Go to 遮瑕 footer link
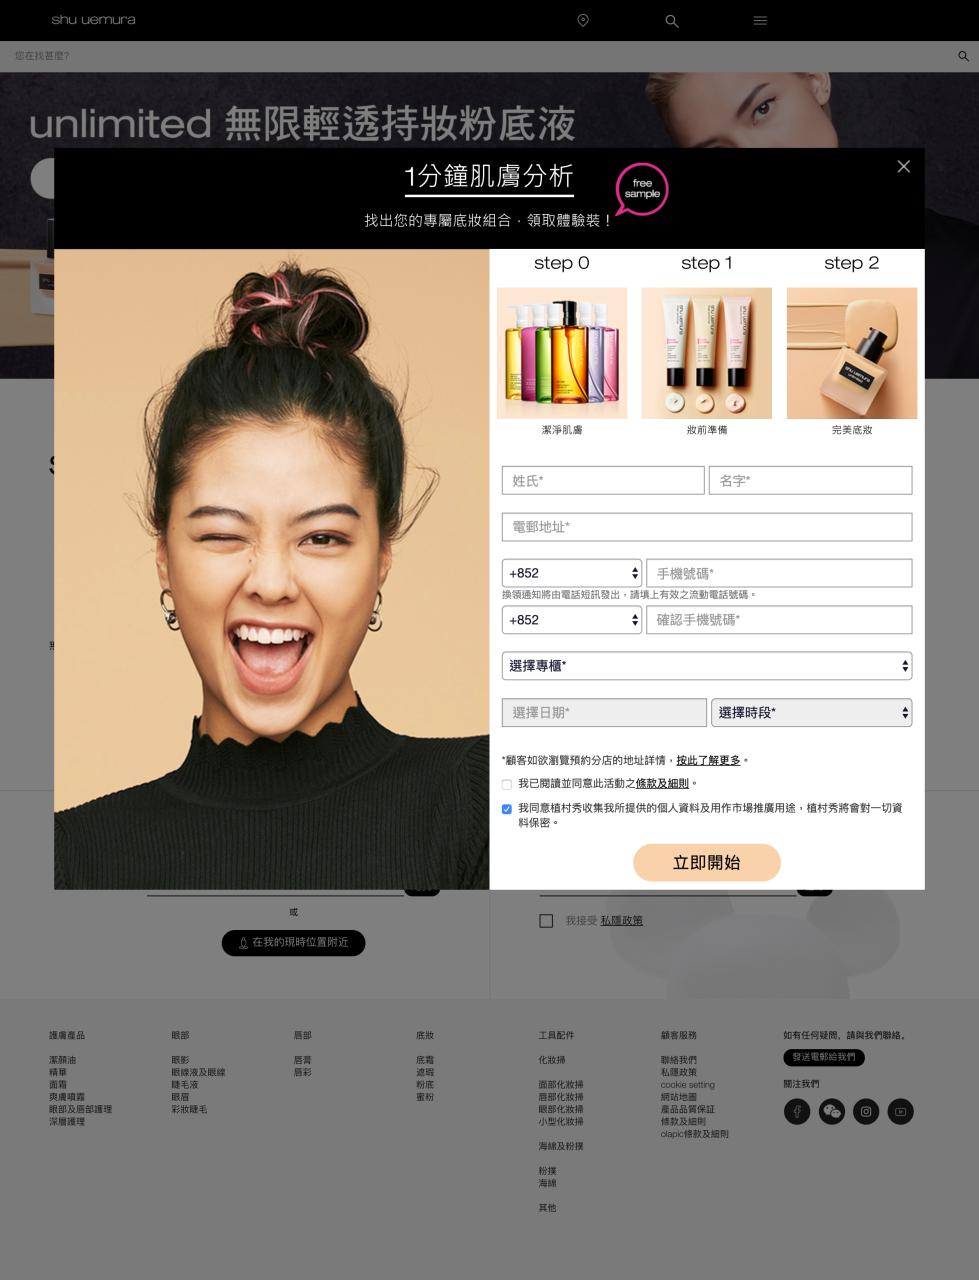Image resolution: width=979 pixels, height=1280 pixels. (x=425, y=1072)
